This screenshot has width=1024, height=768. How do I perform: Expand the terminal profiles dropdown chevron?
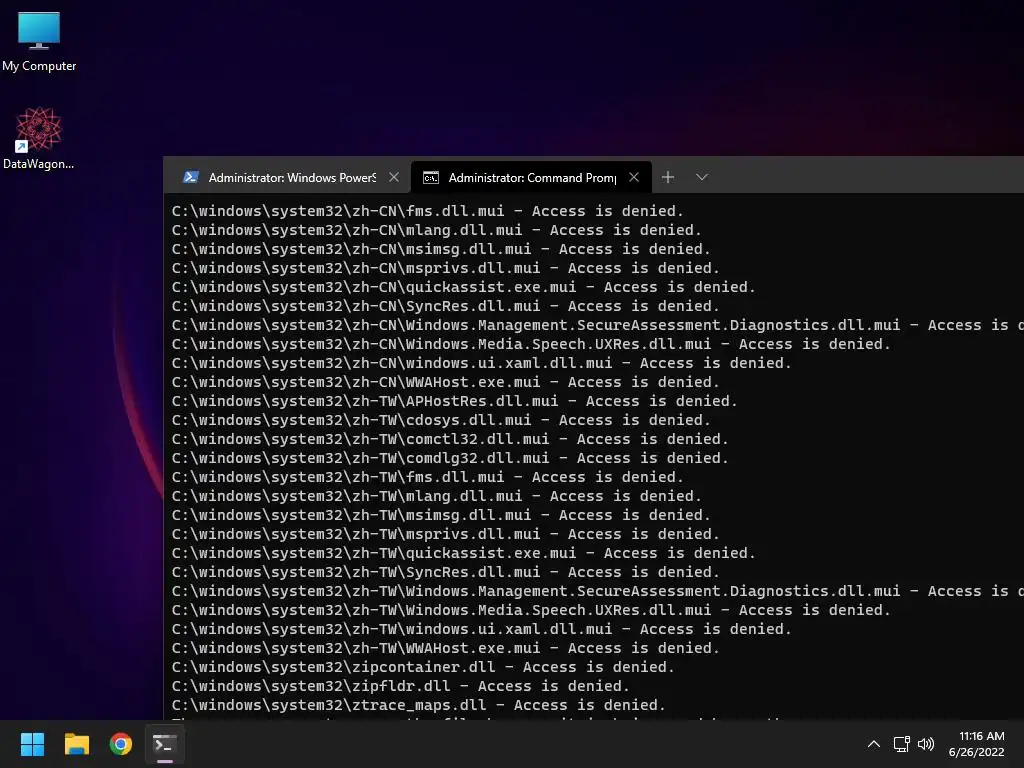click(702, 177)
